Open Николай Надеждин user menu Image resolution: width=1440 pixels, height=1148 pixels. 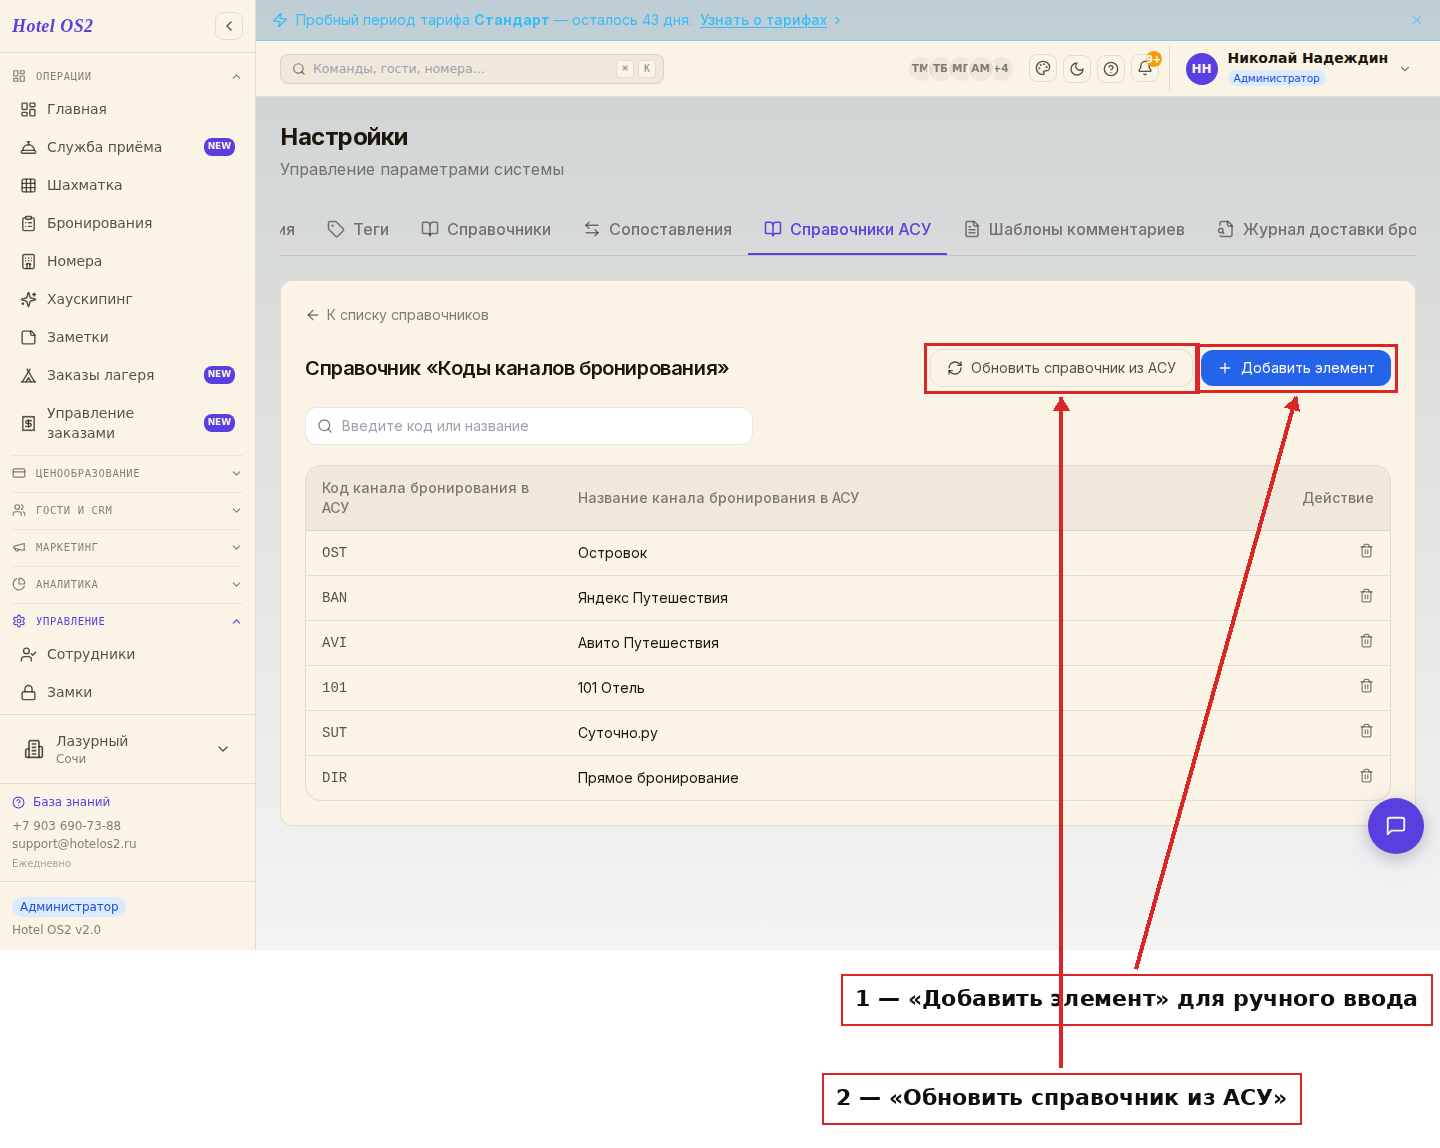pos(1299,69)
